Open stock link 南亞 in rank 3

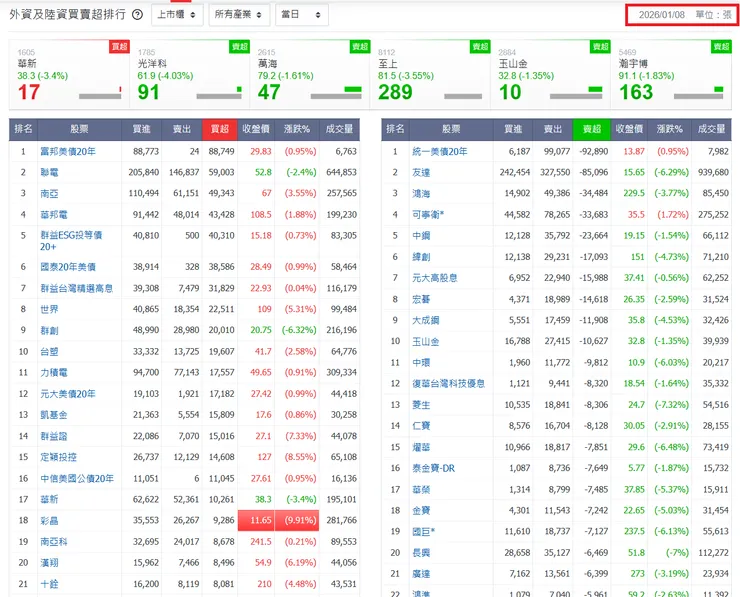[49, 193]
